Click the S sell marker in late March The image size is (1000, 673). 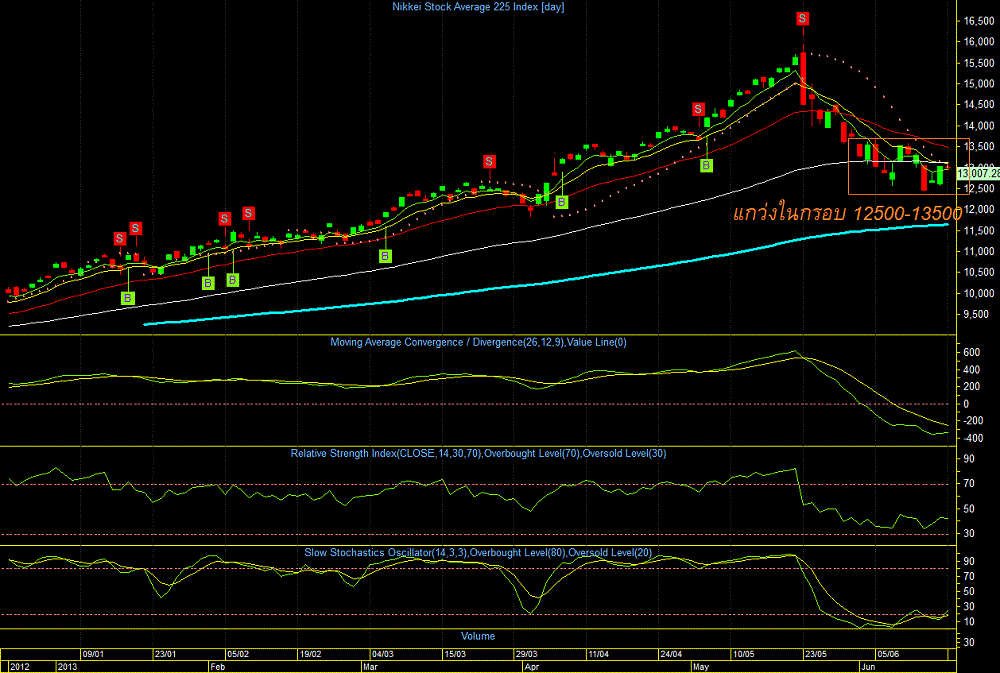click(x=489, y=161)
